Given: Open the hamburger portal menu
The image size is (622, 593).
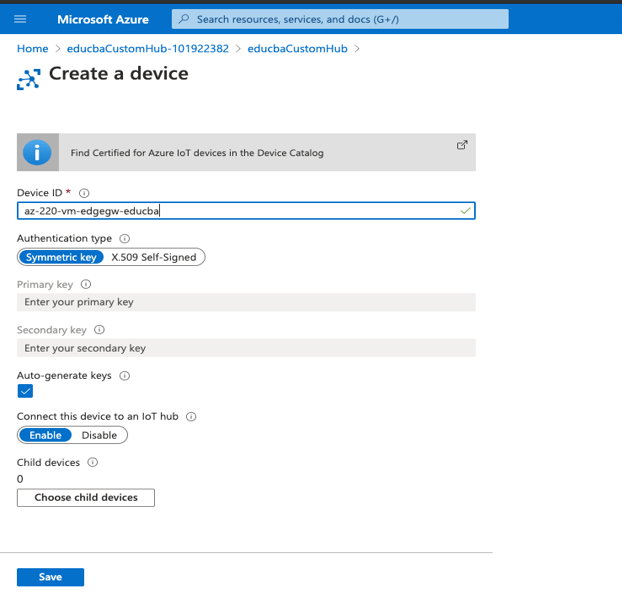Looking at the screenshot, I should click(x=20, y=19).
